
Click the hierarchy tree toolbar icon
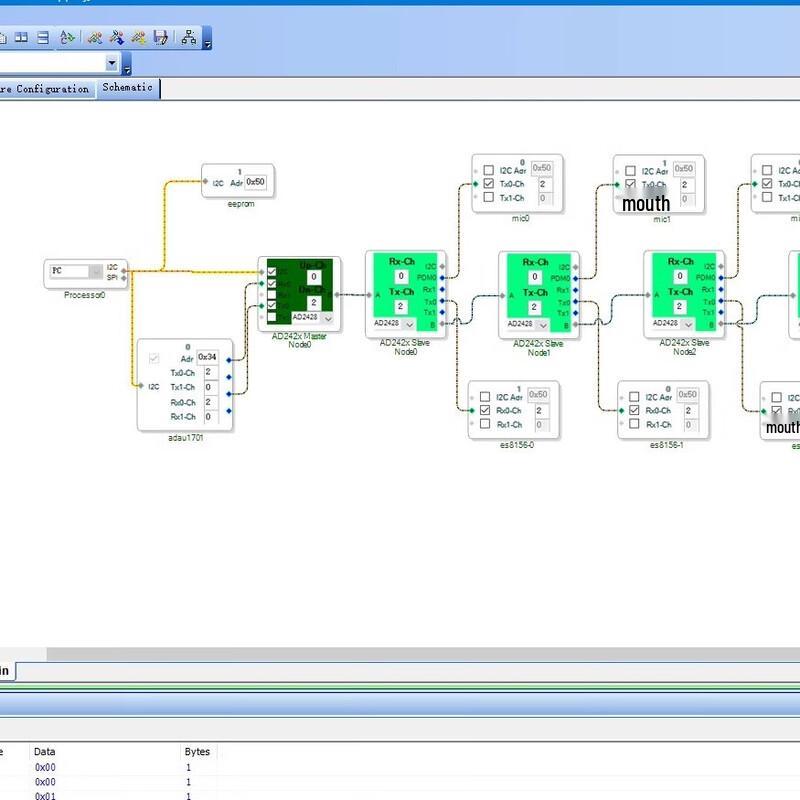point(189,37)
